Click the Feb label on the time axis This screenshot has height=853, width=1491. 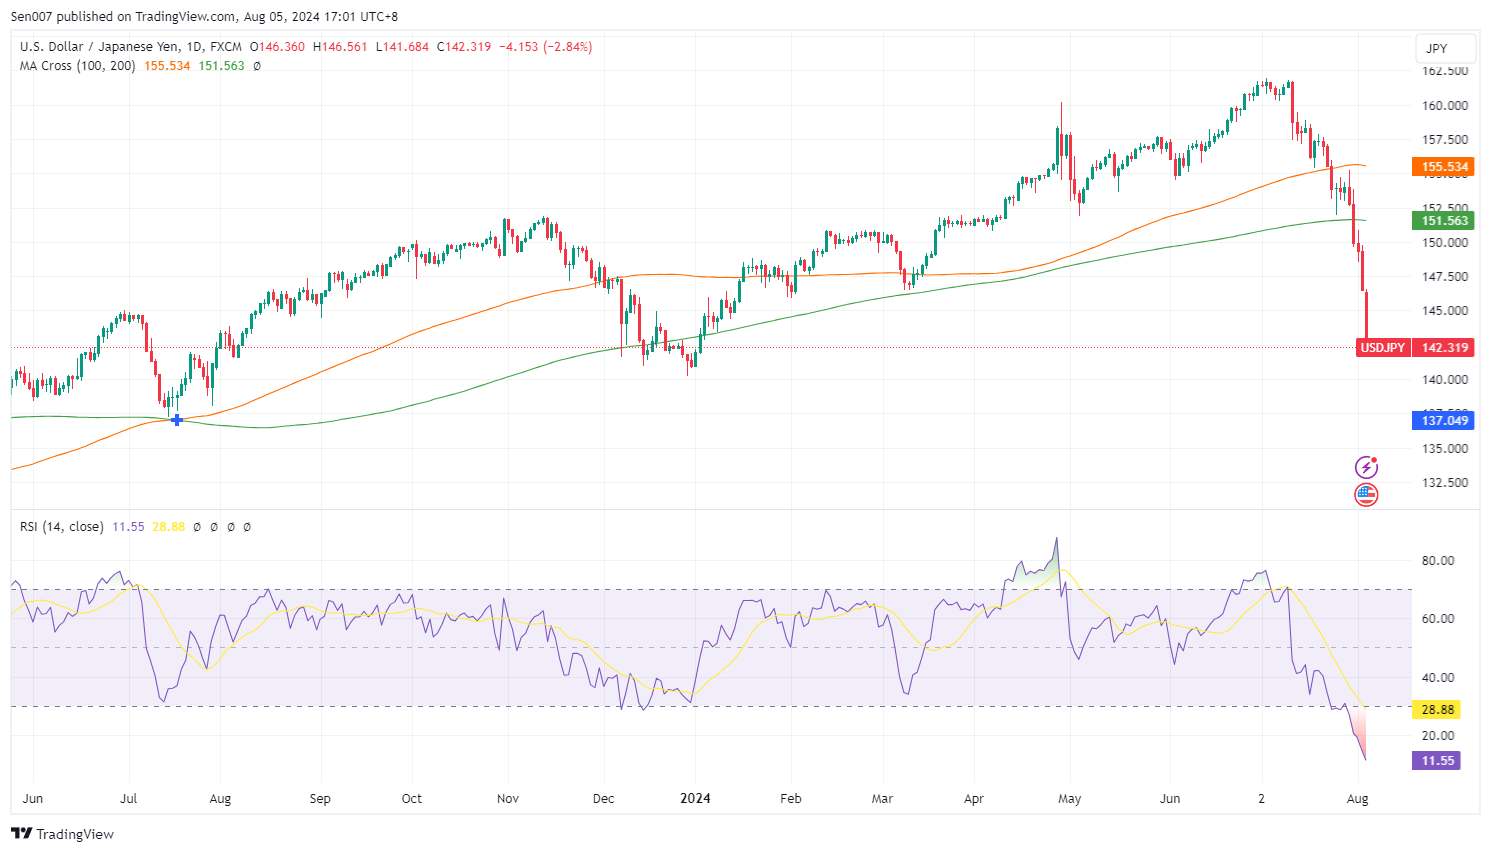[791, 799]
